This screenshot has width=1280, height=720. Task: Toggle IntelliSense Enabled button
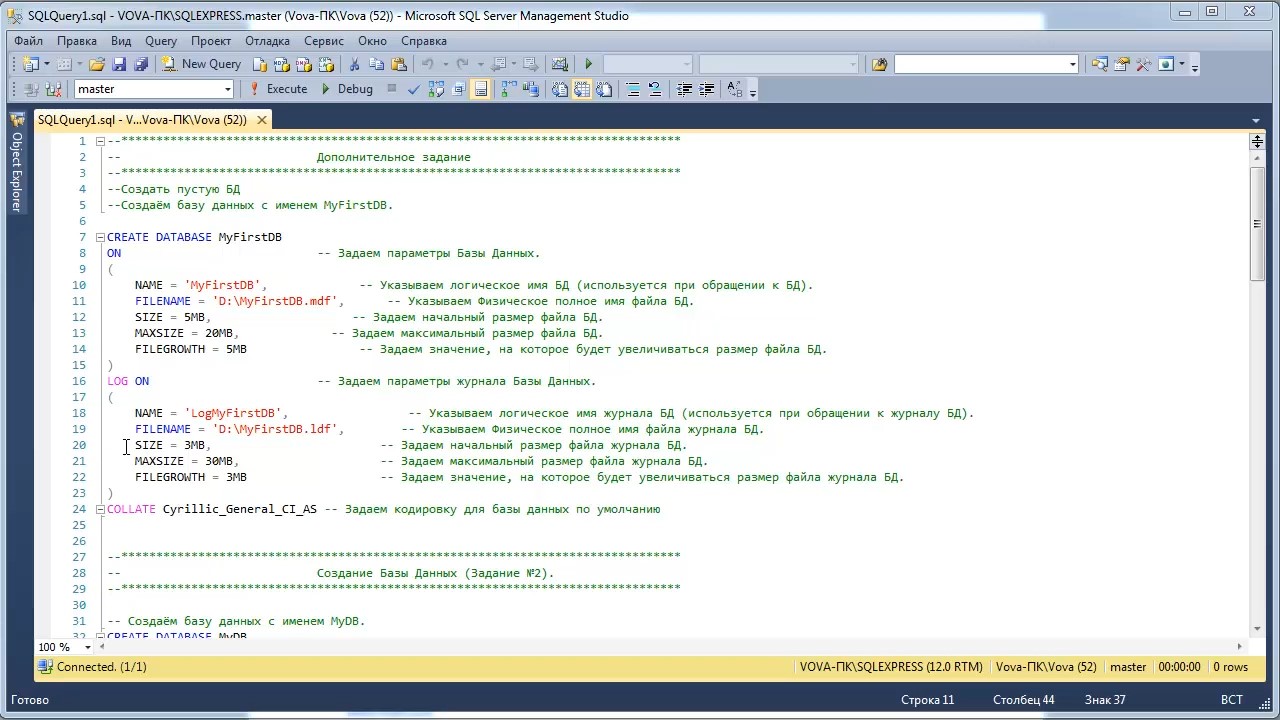[481, 89]
